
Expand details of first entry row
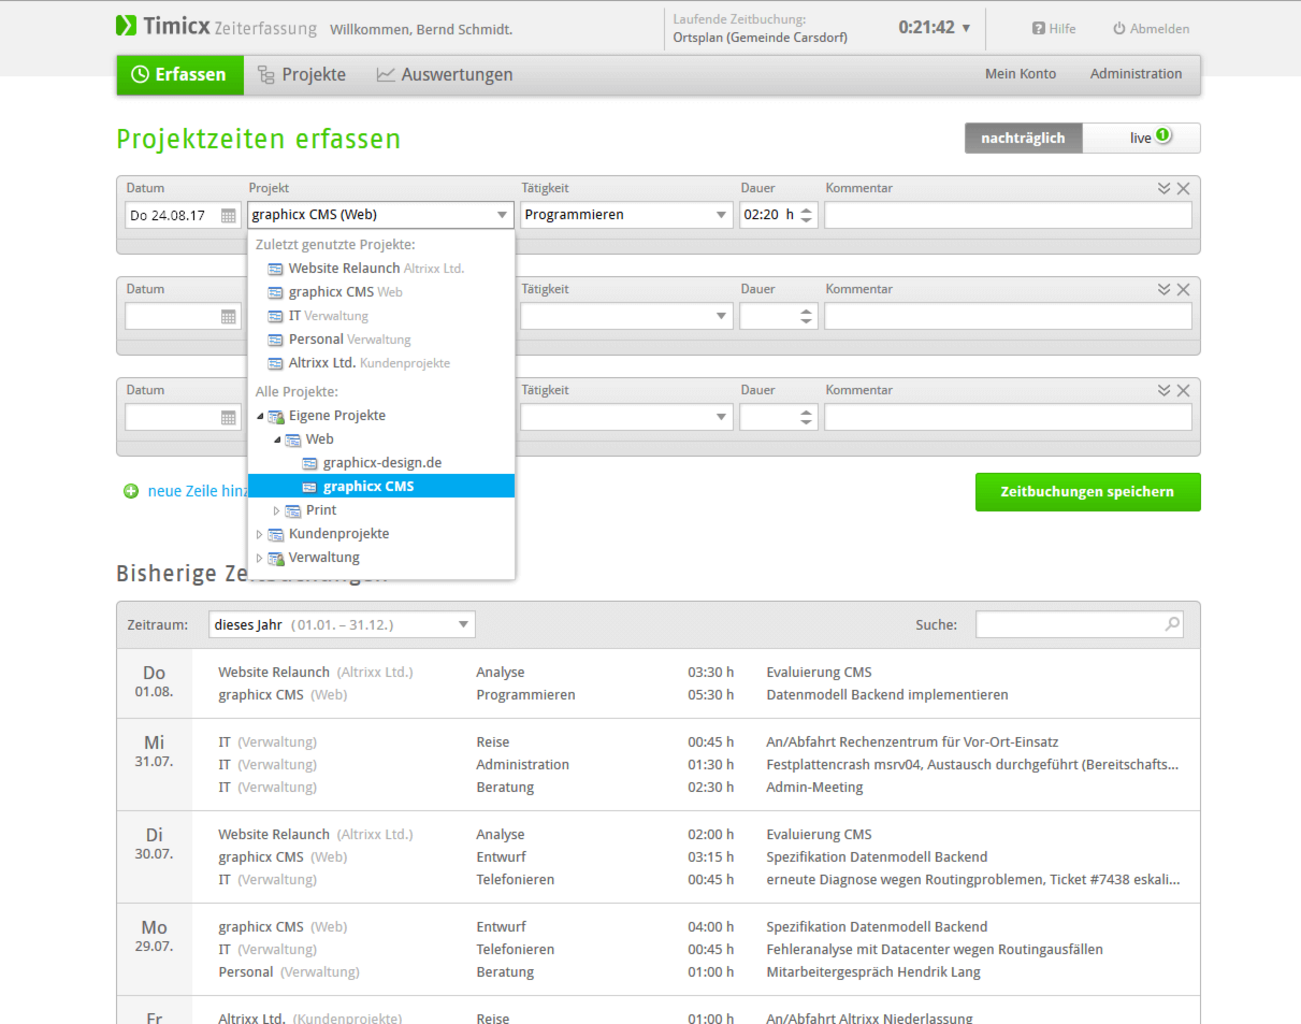1163,189
